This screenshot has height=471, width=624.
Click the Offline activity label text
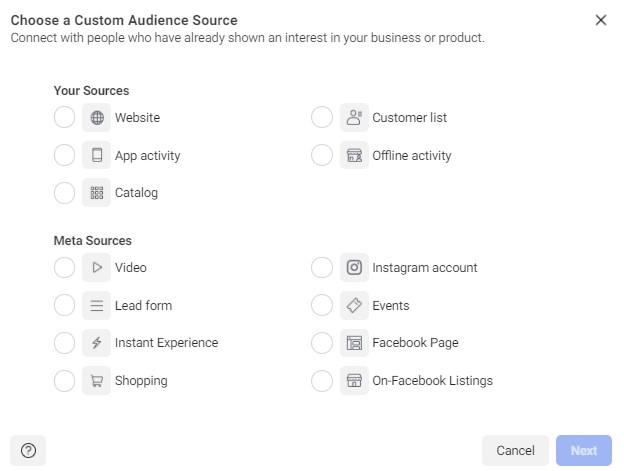pyautogui.click(x=412, y=156)
